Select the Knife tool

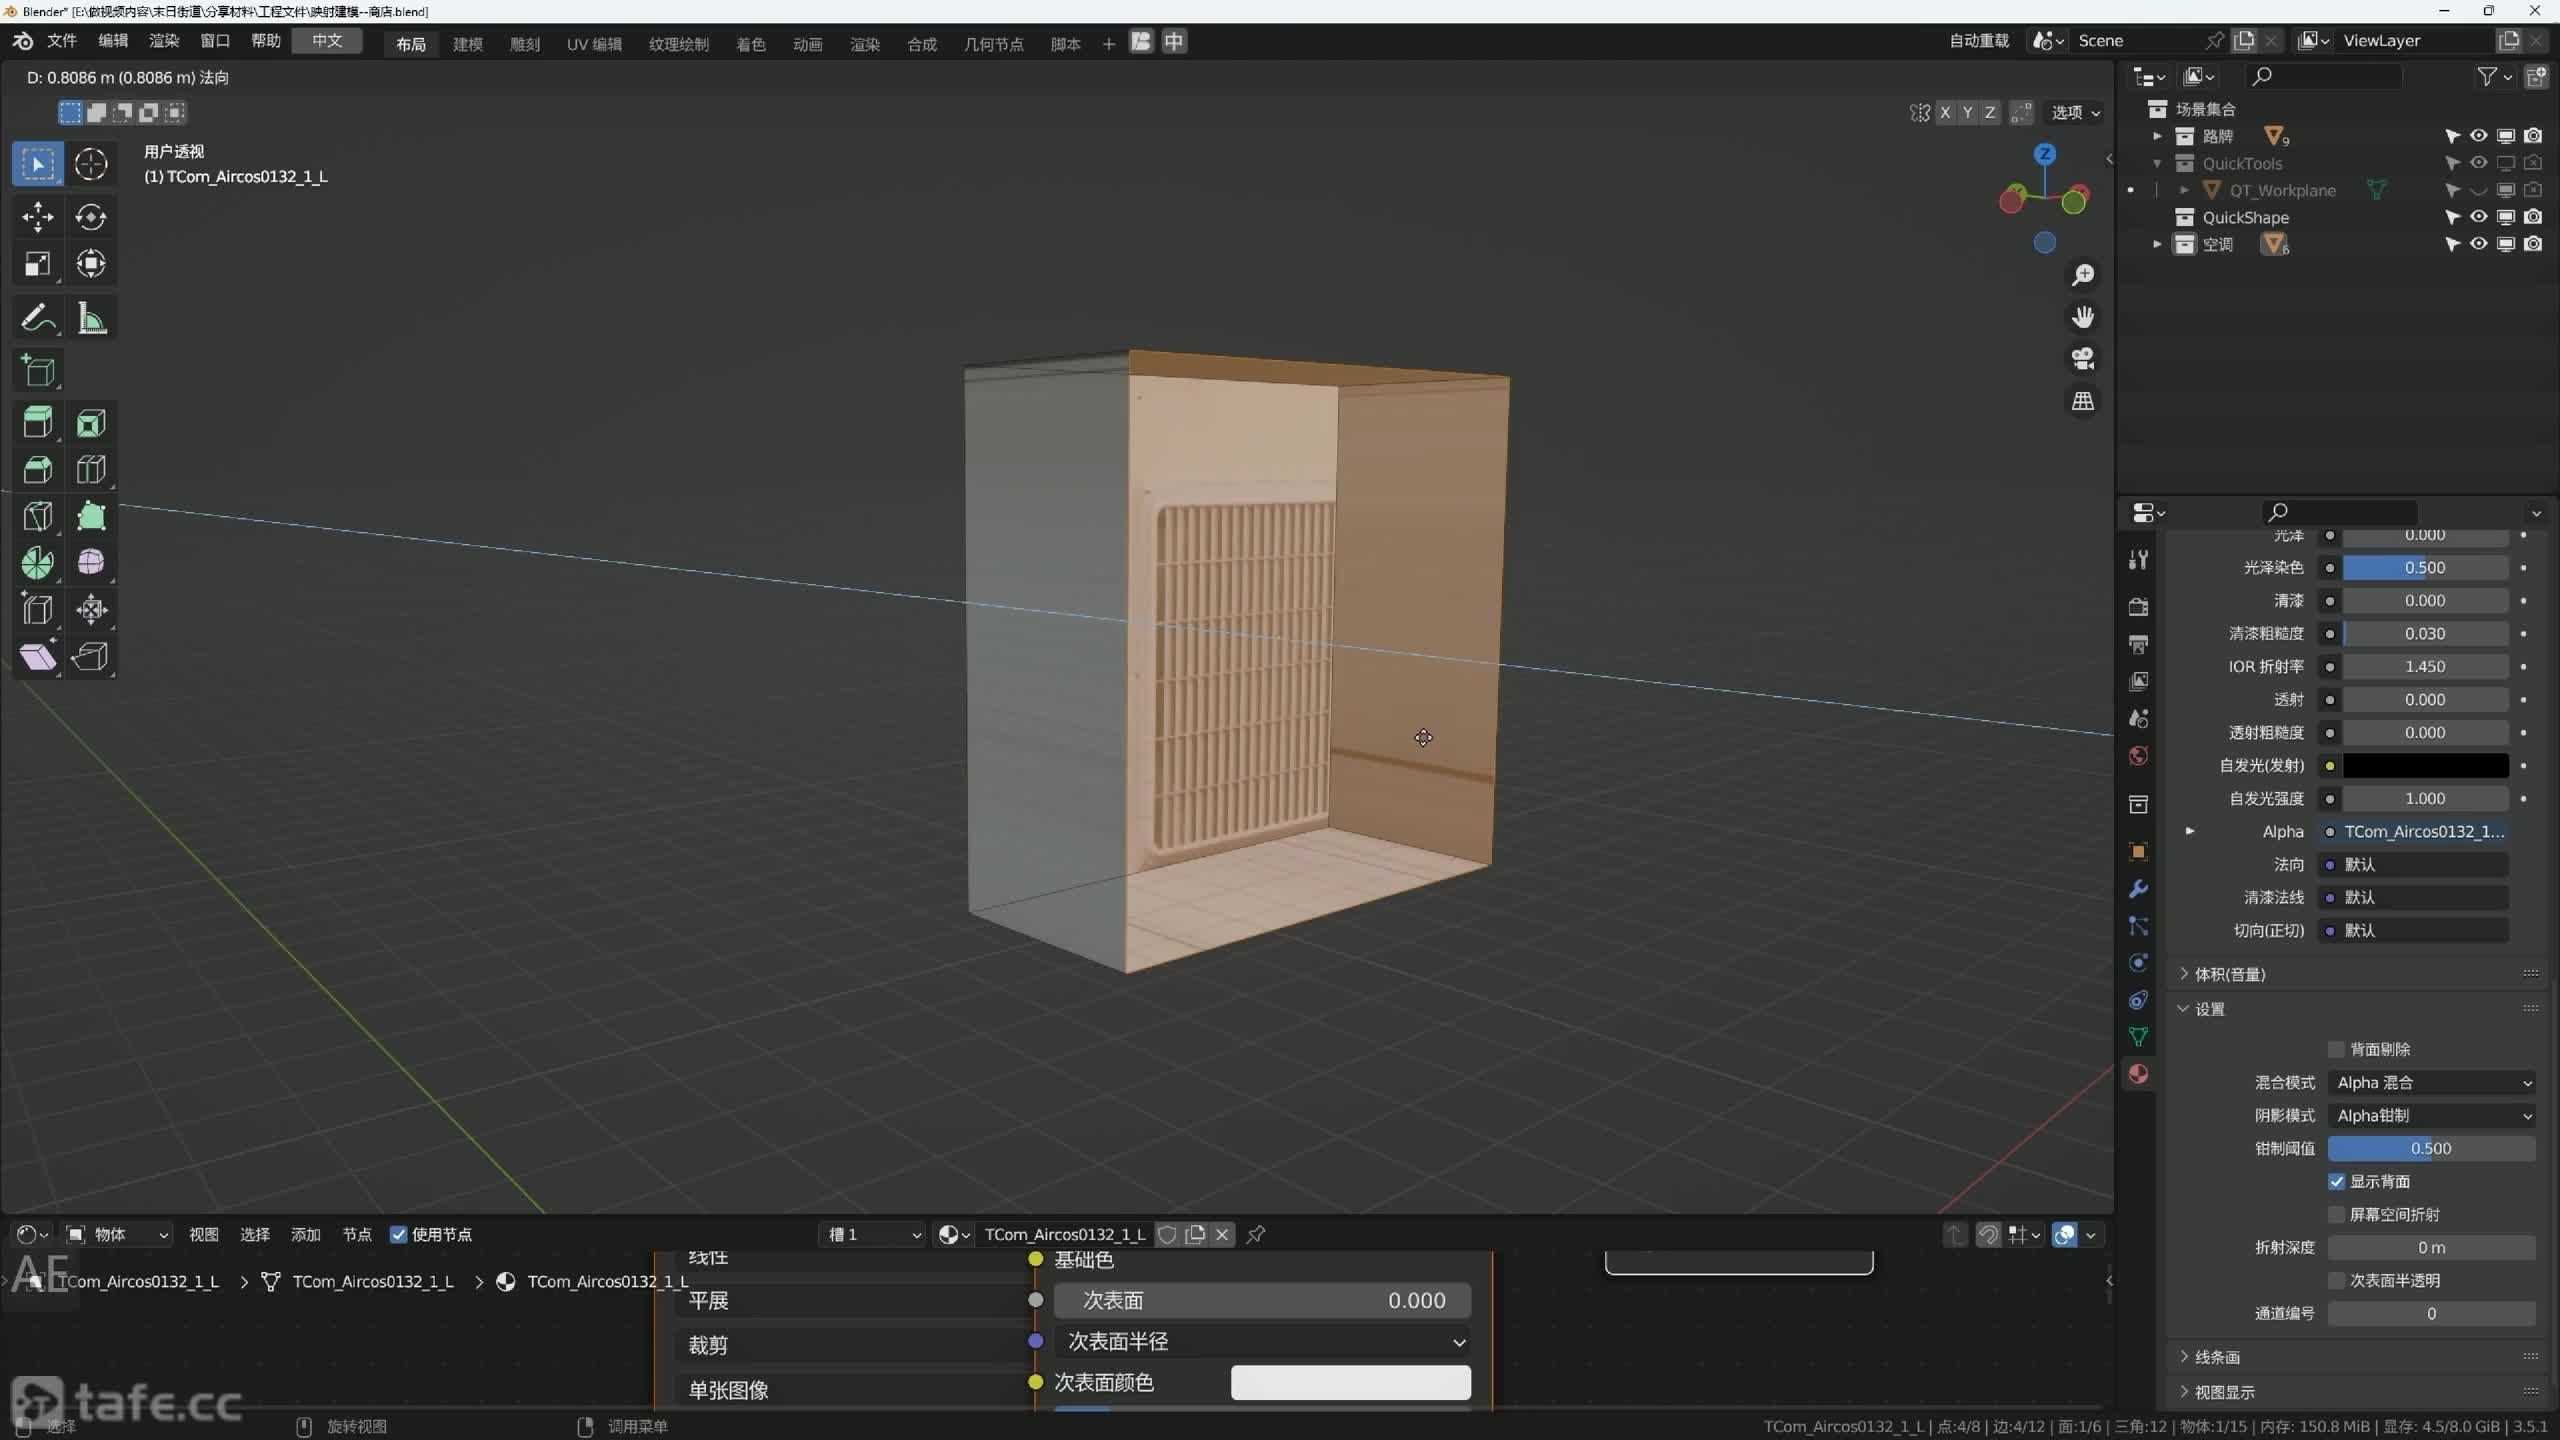click(38, 516)
